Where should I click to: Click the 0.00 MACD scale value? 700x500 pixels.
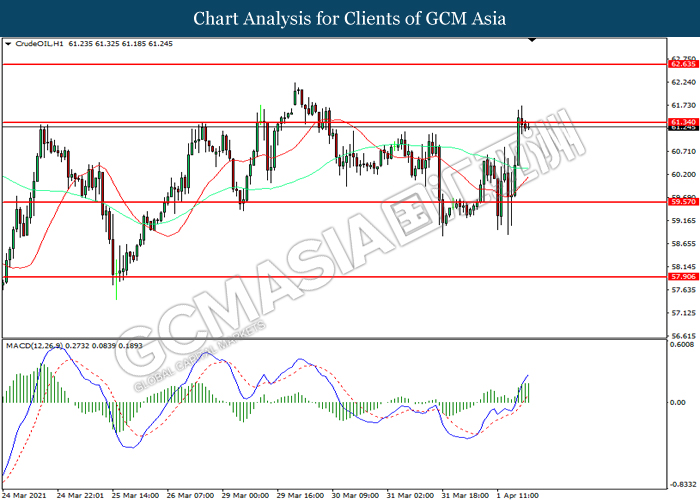click(678, 402)
